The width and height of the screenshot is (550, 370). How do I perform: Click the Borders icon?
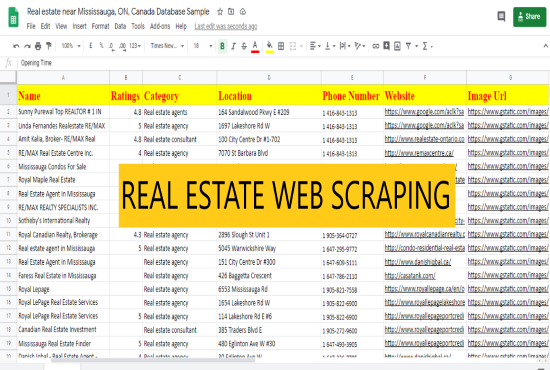coord(281,46)
